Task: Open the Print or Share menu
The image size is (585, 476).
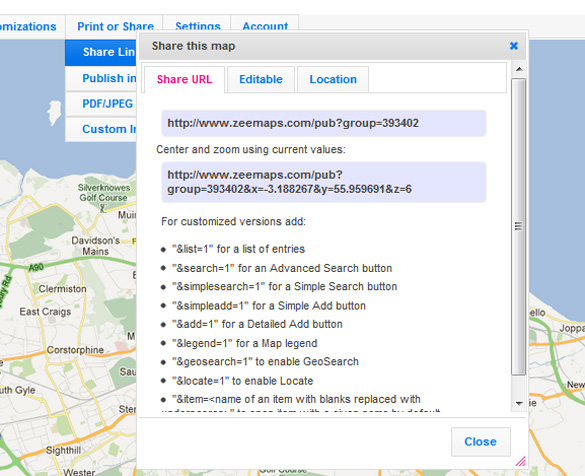Action: pos(115,26)
